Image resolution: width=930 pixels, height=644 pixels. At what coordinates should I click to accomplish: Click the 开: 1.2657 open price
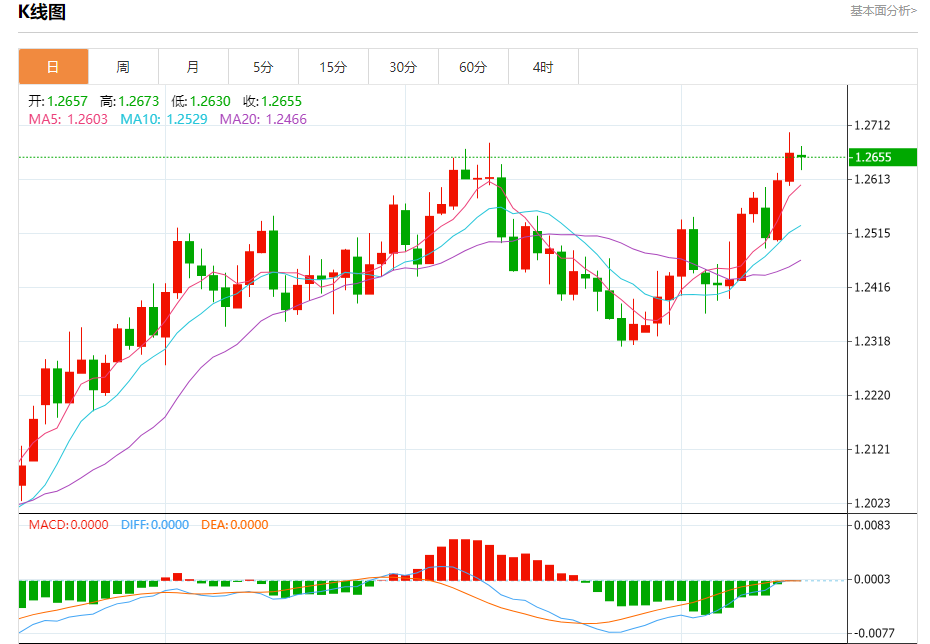[x=58, y=101]
